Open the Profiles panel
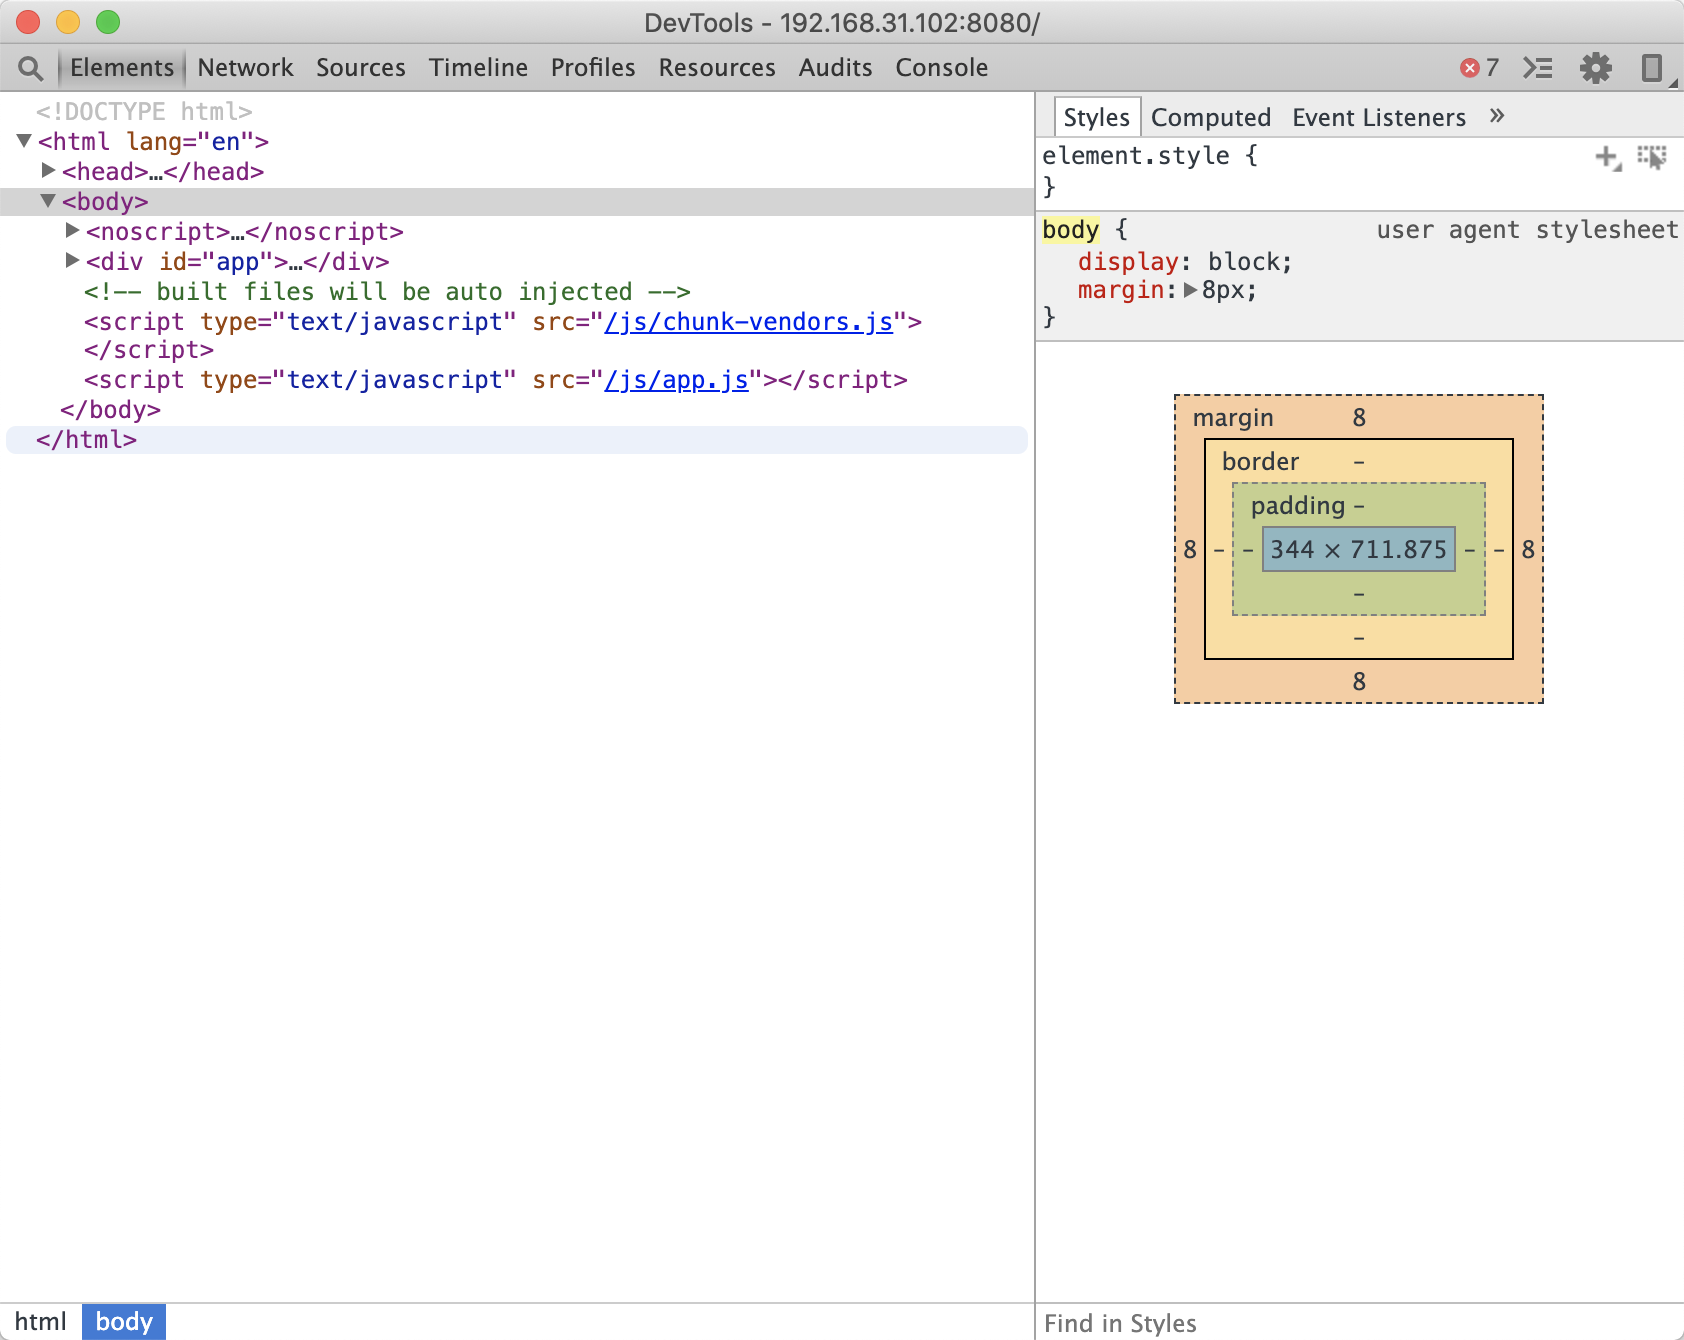The image size is (1684, 1340). tap(593, 68)
